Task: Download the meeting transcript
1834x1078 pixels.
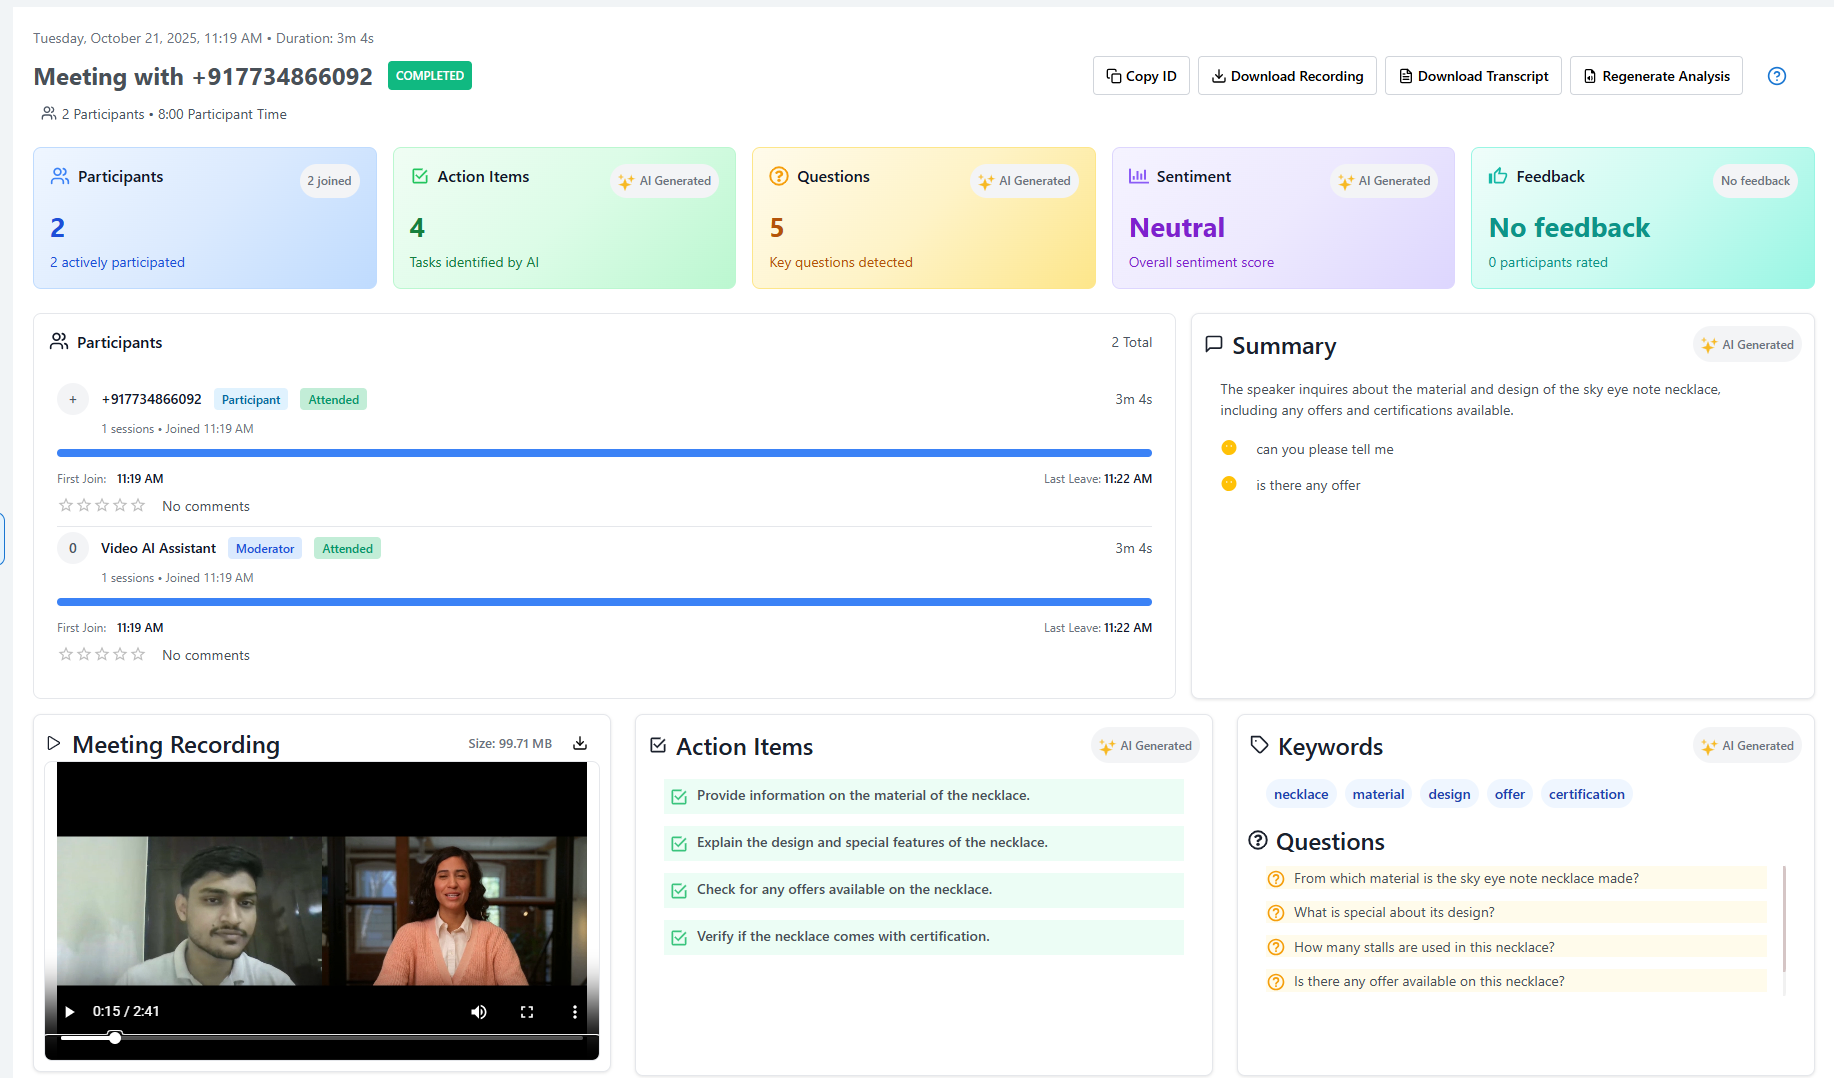Action: (1473, 76)
